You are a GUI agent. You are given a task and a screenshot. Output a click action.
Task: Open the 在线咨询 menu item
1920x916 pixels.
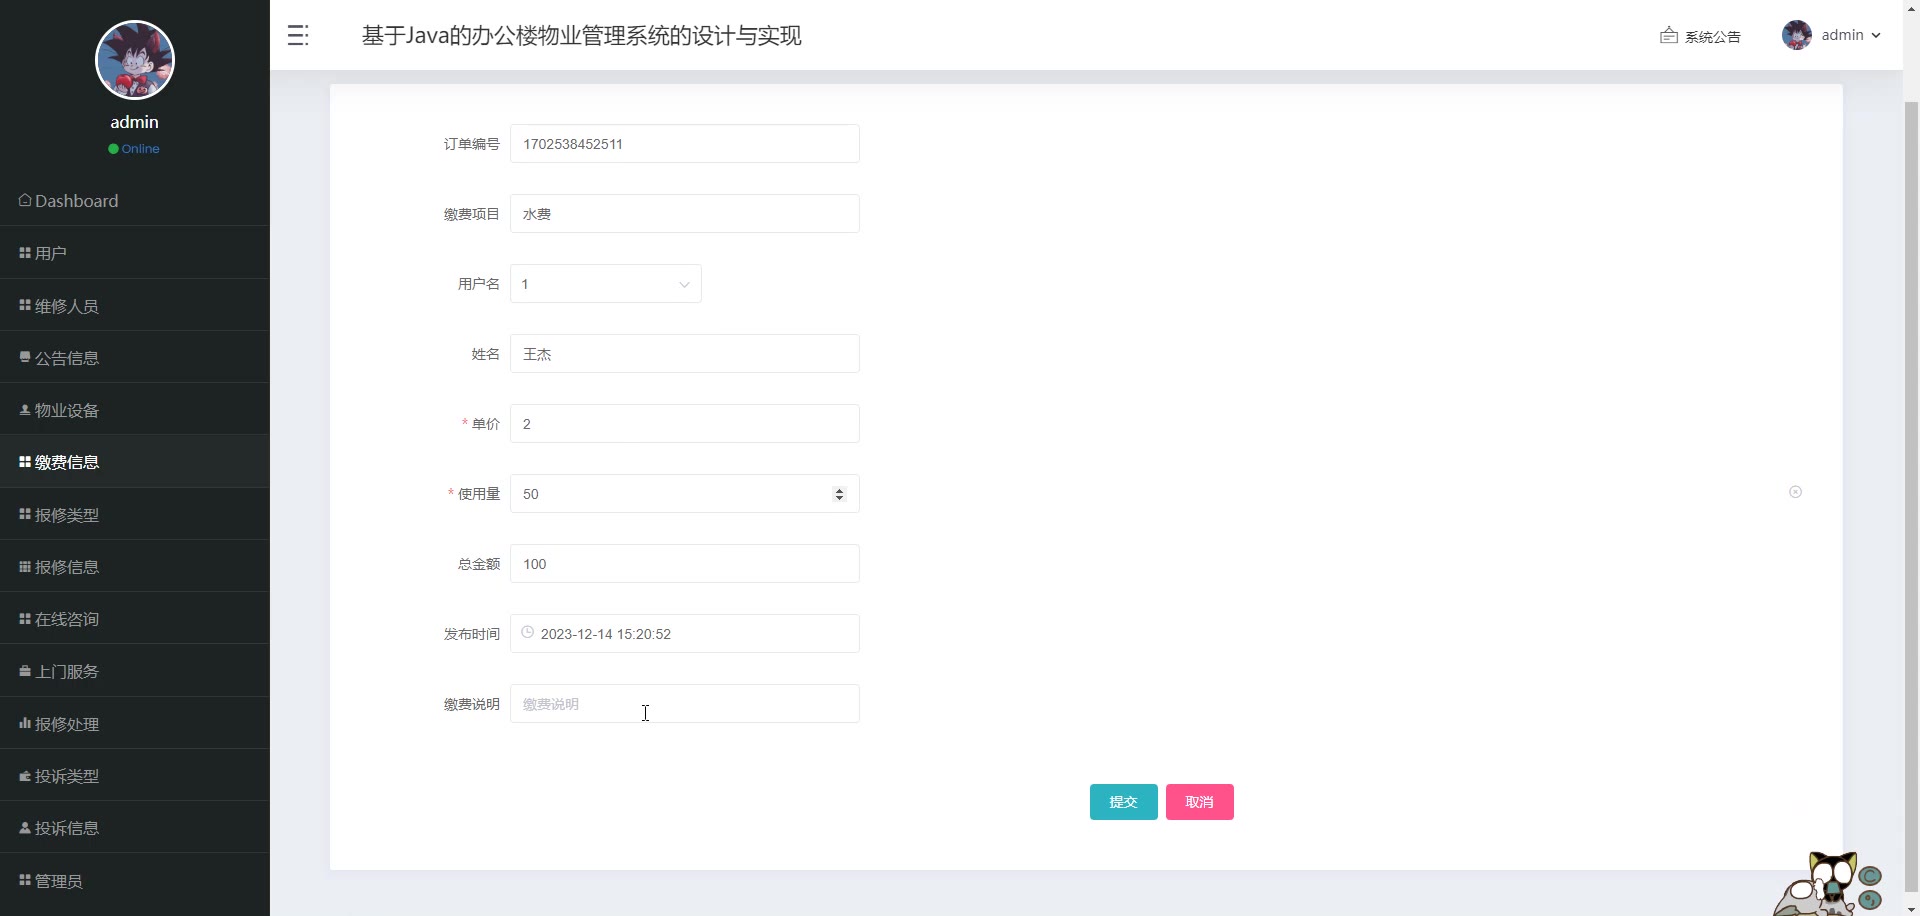point(135,619)
